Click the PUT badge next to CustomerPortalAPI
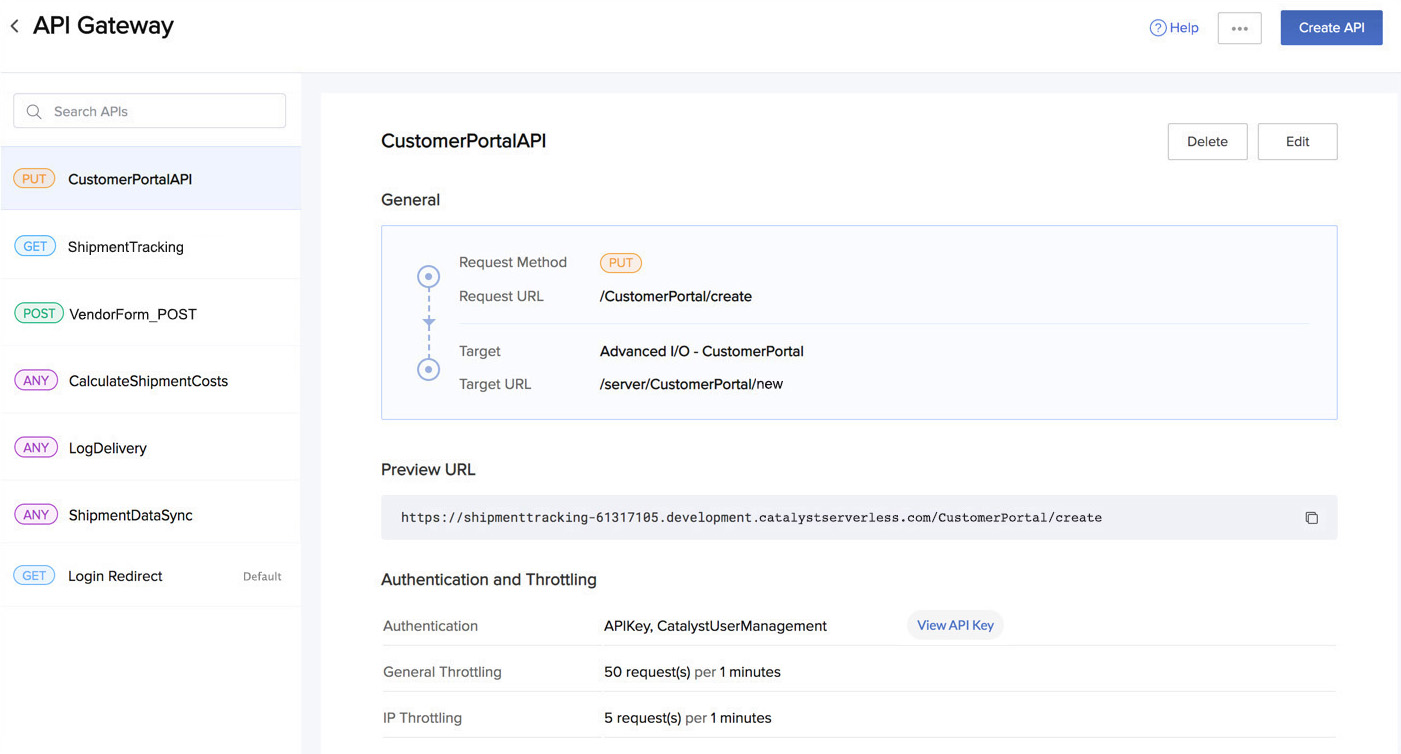Image resolution: width=1401 pixels, height=754 pixels. [x=34, y=179]
